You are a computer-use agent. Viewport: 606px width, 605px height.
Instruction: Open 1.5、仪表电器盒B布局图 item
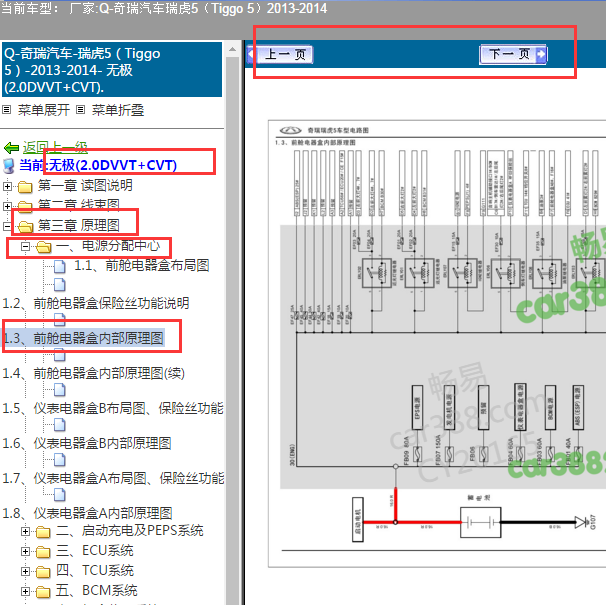113,408
